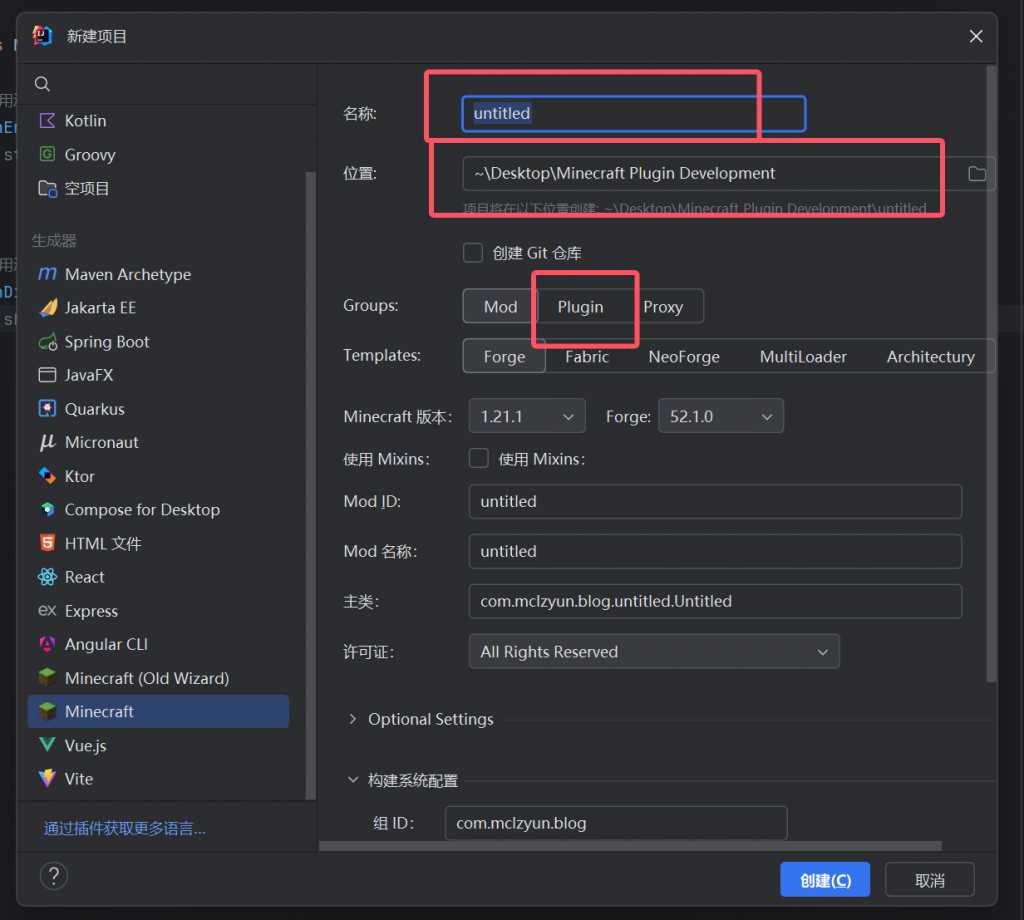The image size is (1024, 920).
Task: Open the 许可证 All Rights Reserved dropdown
Action: point(654,652)
